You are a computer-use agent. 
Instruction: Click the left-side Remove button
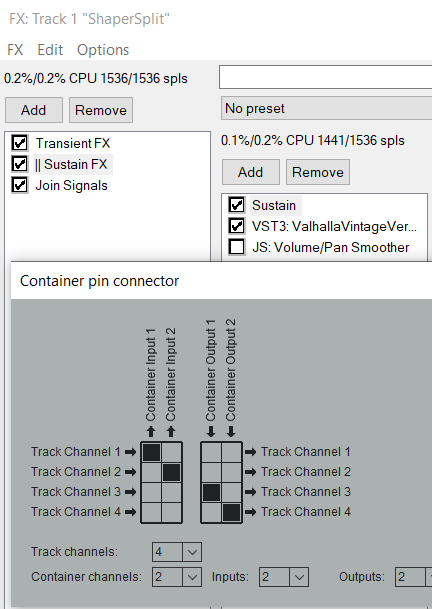tap(101, 110)
